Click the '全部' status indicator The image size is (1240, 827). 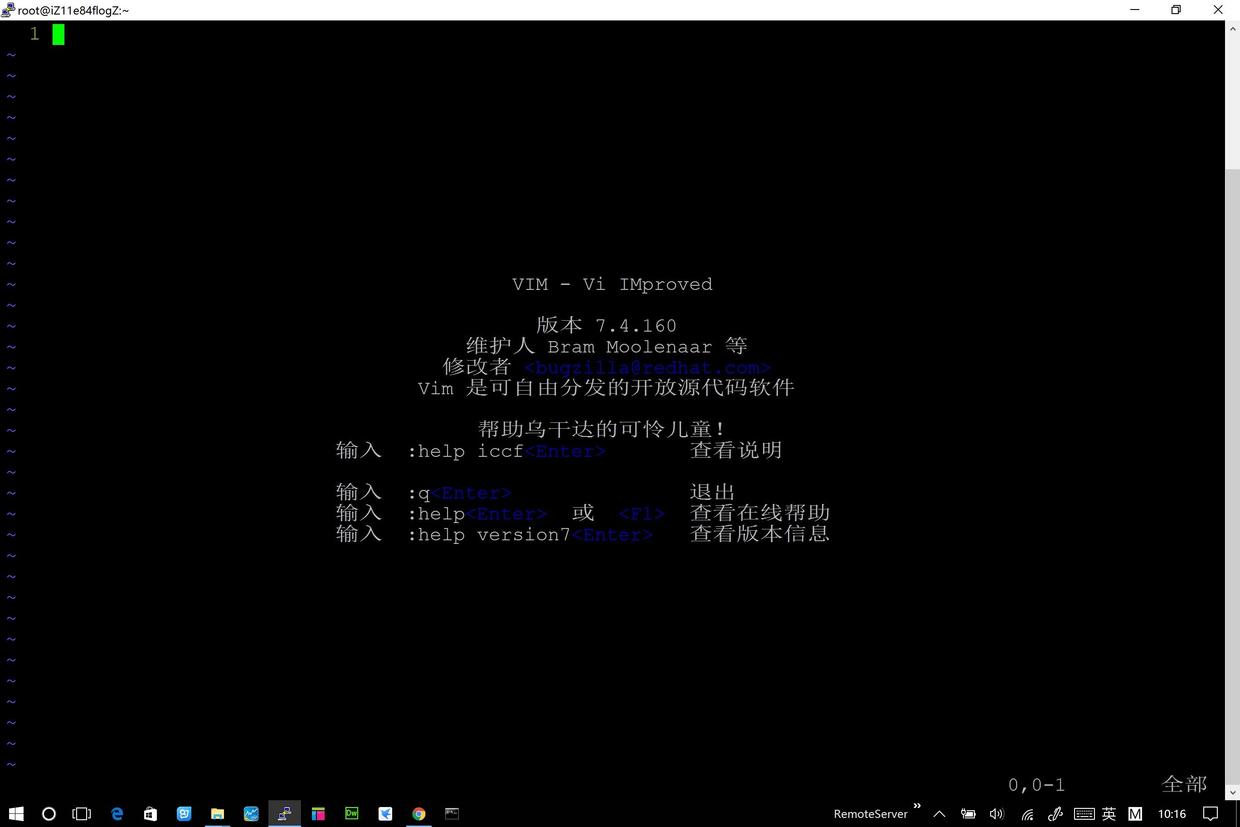[1184, 784]
